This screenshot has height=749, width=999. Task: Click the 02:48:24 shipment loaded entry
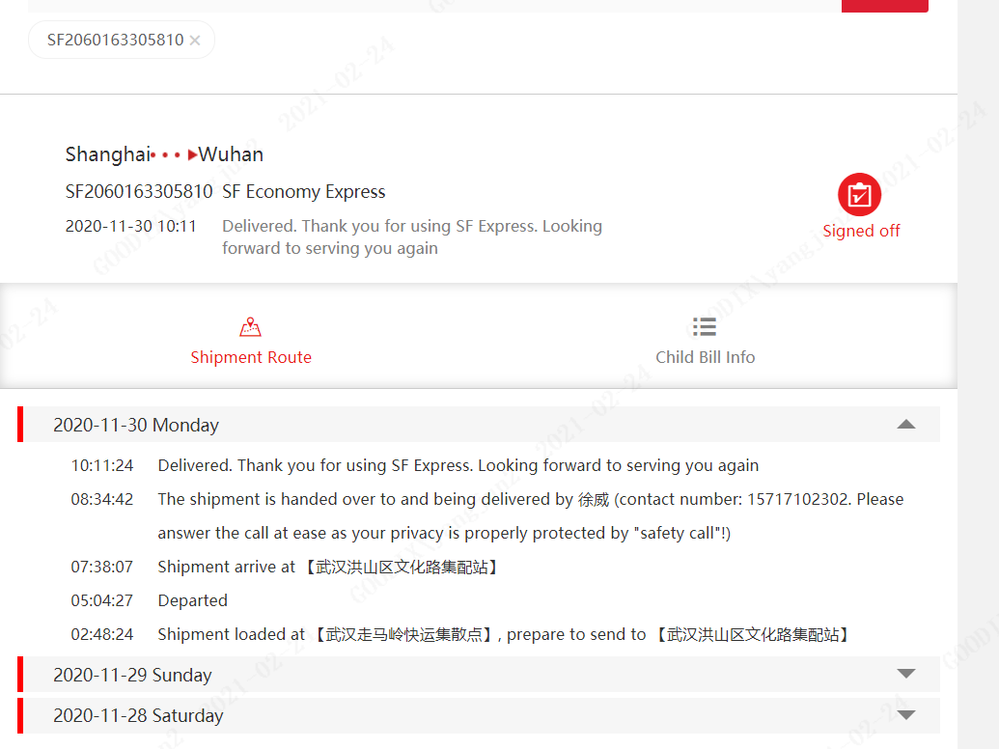[x=503, y=634]
